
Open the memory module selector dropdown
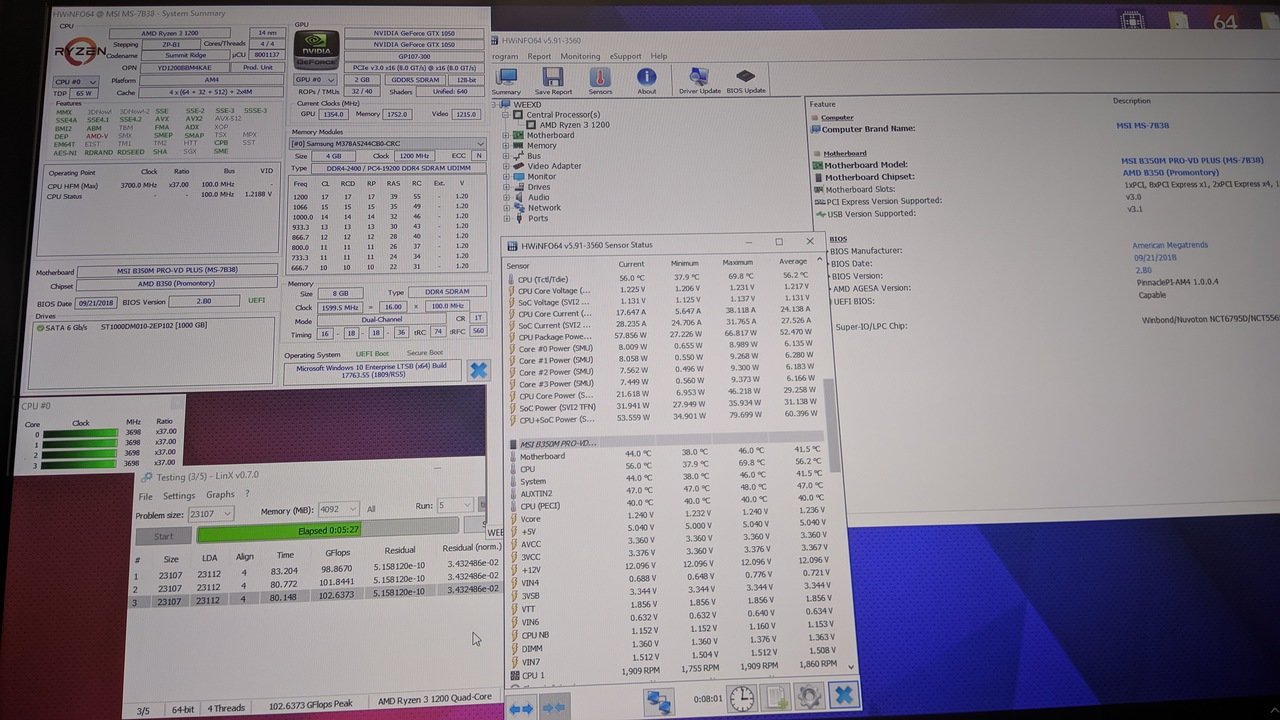pyautogui.click(x=387, y=143)
